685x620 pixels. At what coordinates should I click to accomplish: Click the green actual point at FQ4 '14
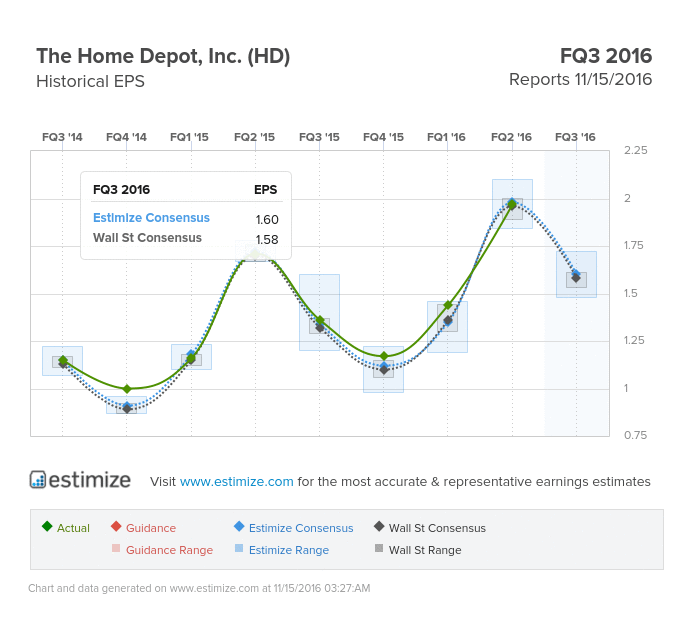coord(127,388)
